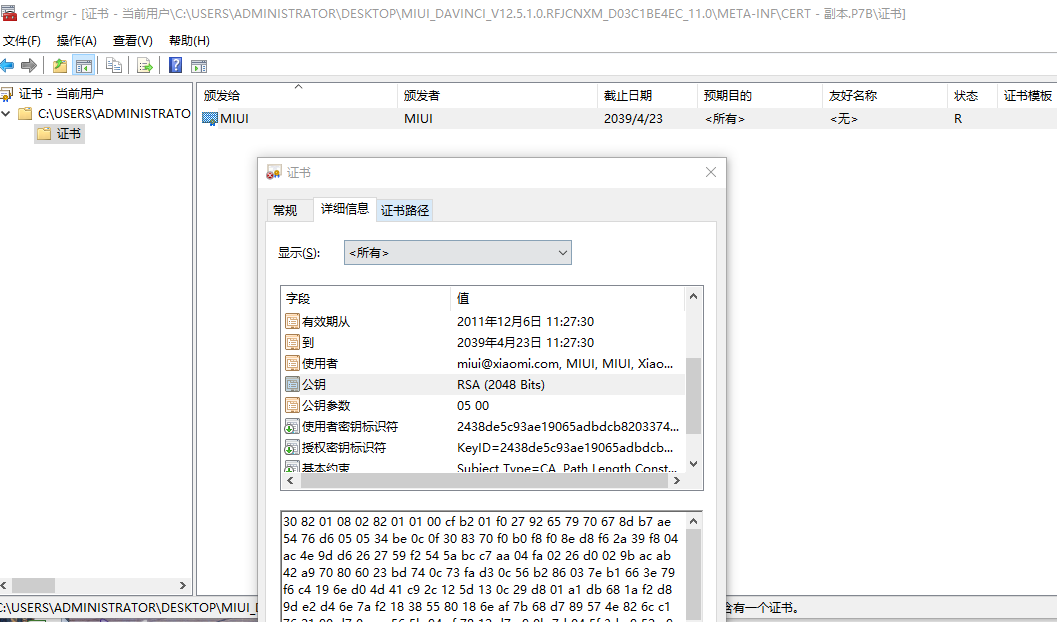
Task: Toggle the show/hide action pane icon
Action: click(199, 66)
